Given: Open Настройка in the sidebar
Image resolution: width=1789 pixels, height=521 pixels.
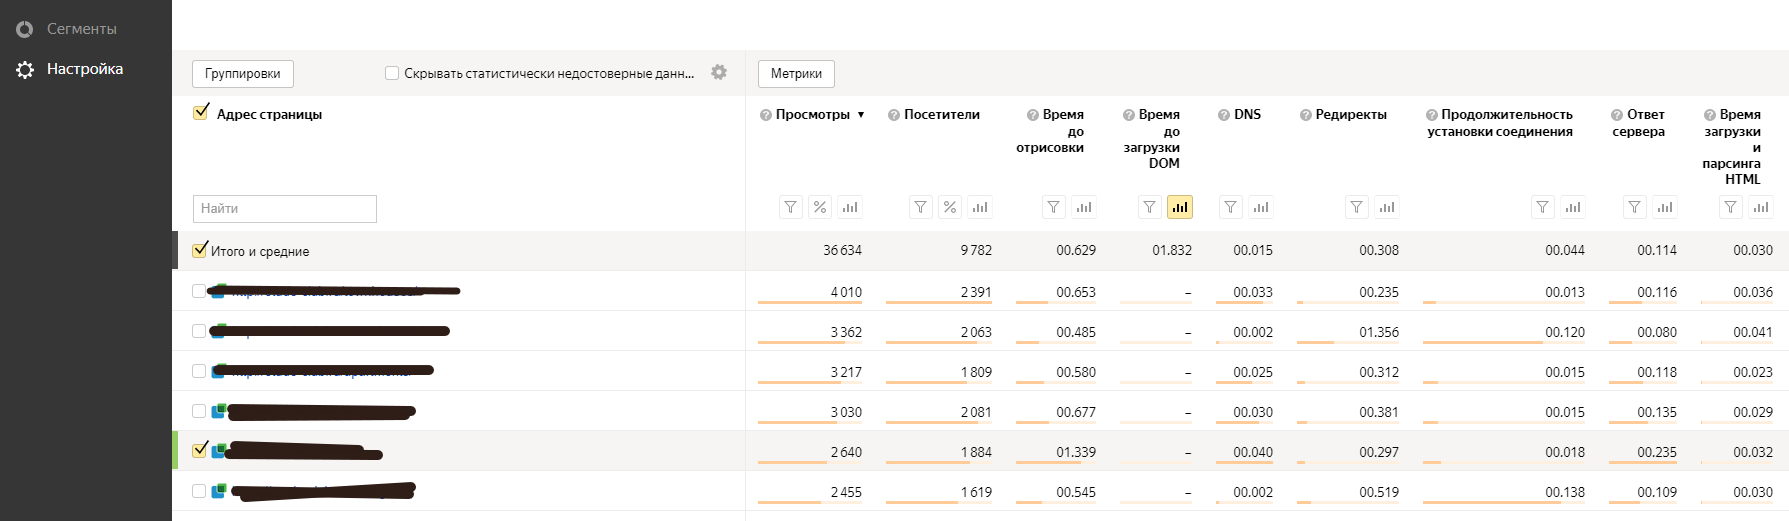Looking at the screenshot, I should 84,69.
